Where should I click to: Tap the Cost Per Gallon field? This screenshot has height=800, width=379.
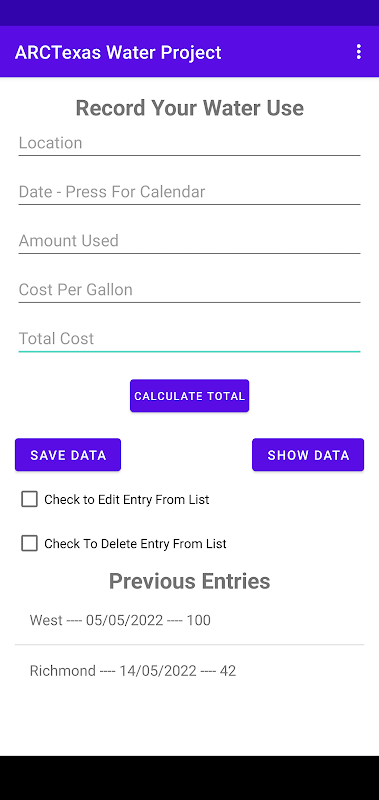(x=189, y=290)
